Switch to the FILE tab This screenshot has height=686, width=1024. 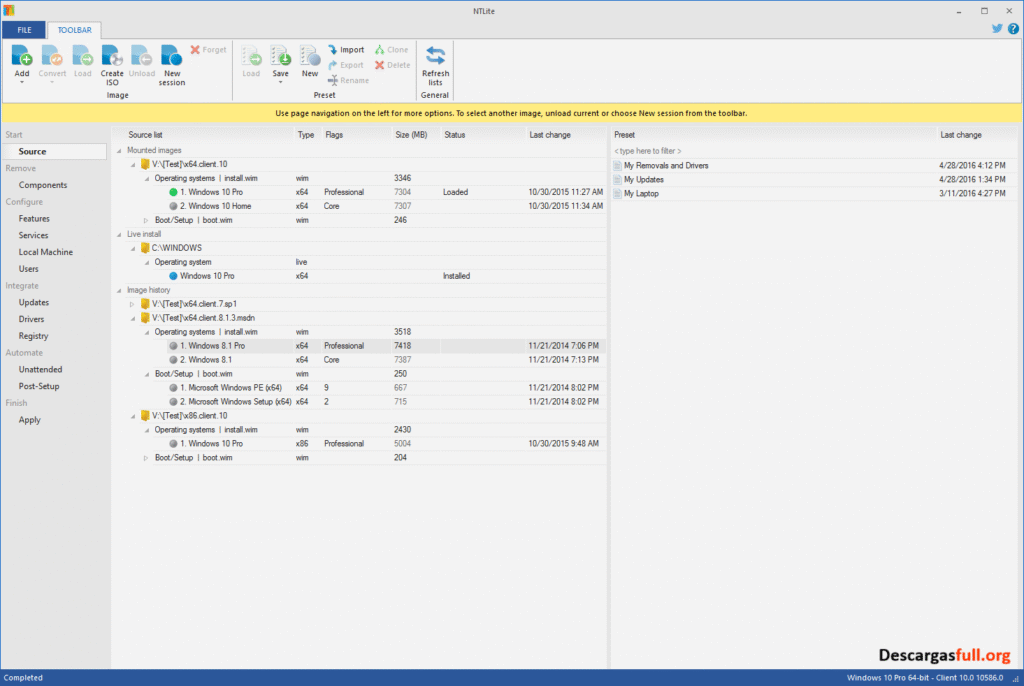23,30
